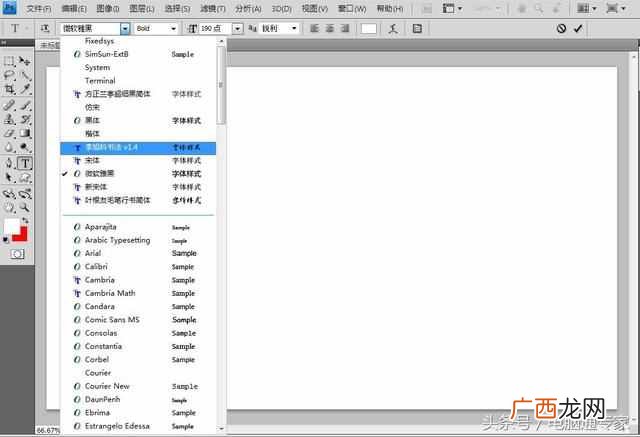Viewport: 640px width, 437px height.
Task: Click the font list scrollbar thumb
Action: click(221, 85)
